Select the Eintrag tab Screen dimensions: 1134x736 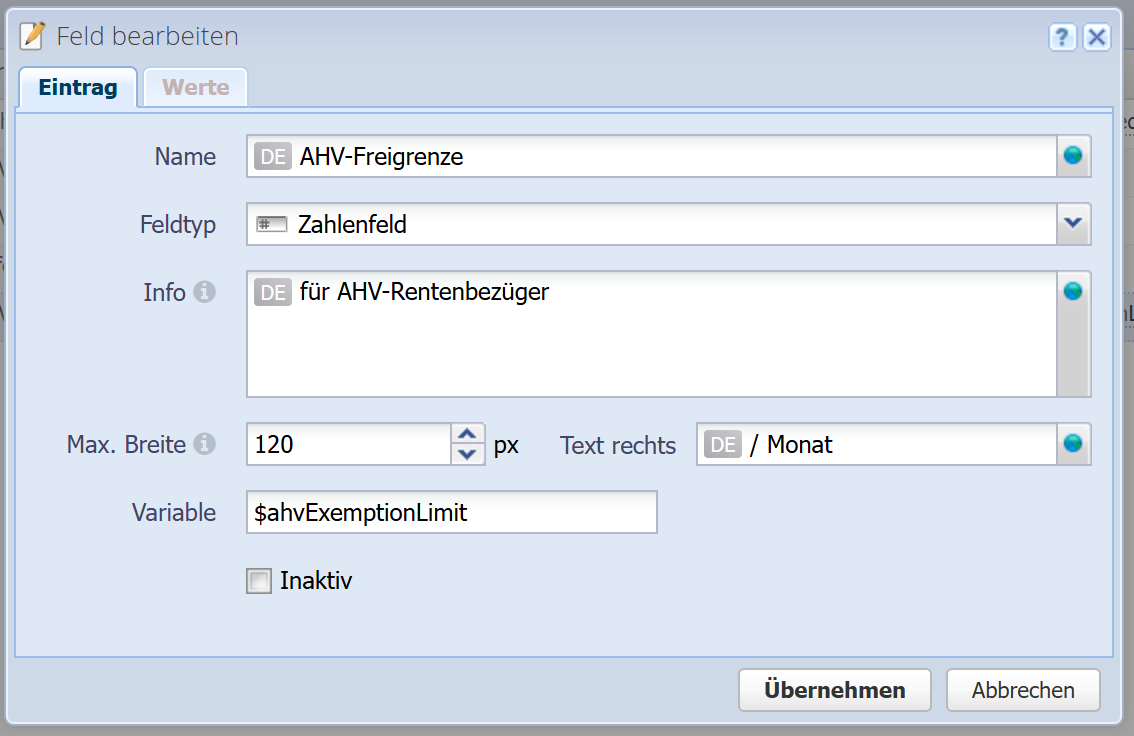pos(78,87)
